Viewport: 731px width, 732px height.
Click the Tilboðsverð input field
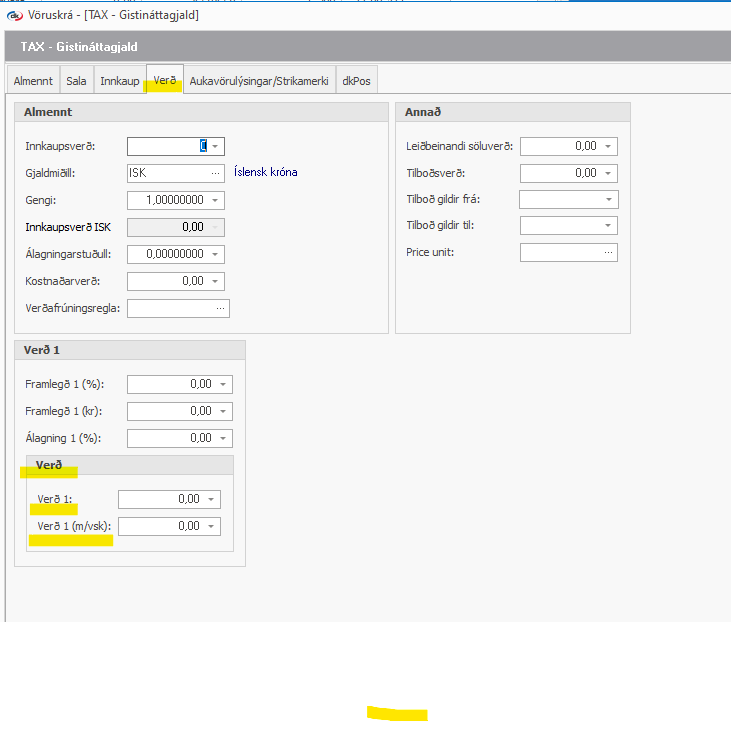pos(560,173)
